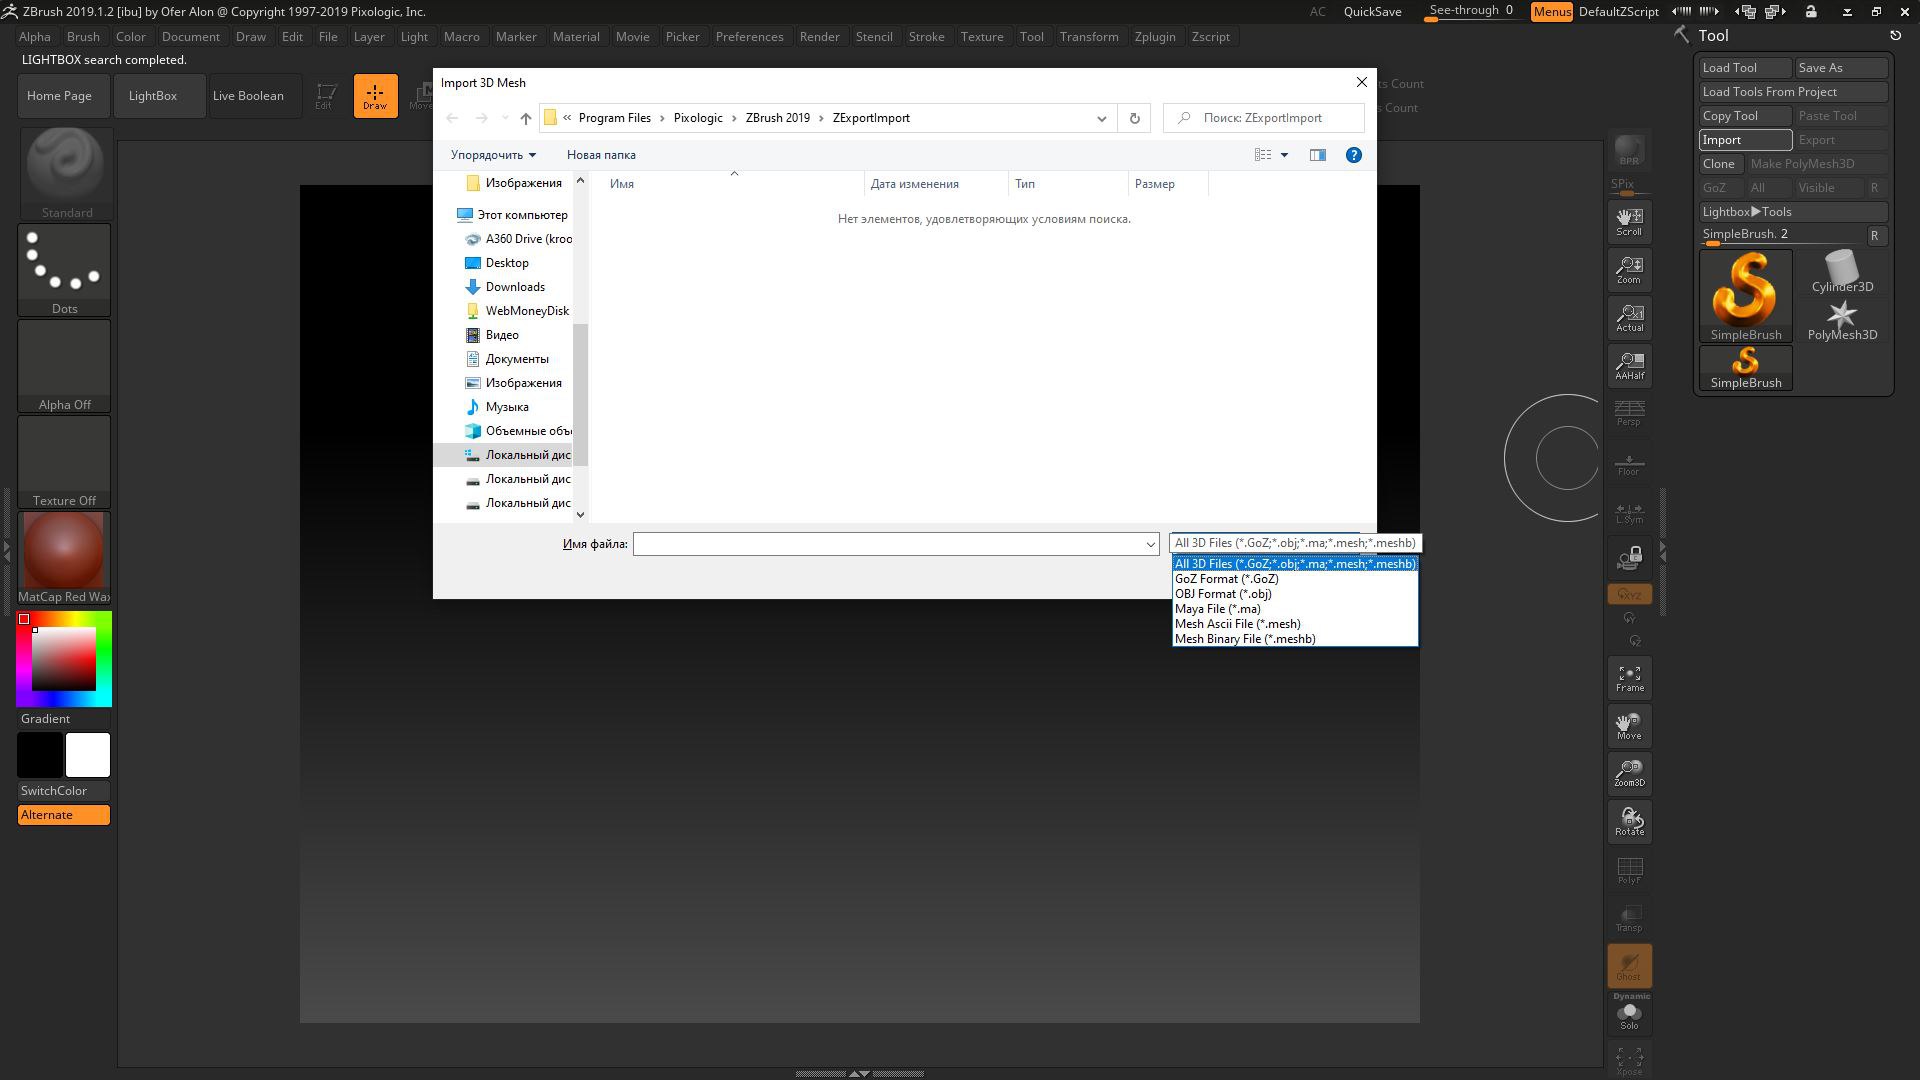Image resolution: width=1920 pixels, height=1080 pixels.
Task: Click the AAHalf icon
Action: [x=1629, y=366]
